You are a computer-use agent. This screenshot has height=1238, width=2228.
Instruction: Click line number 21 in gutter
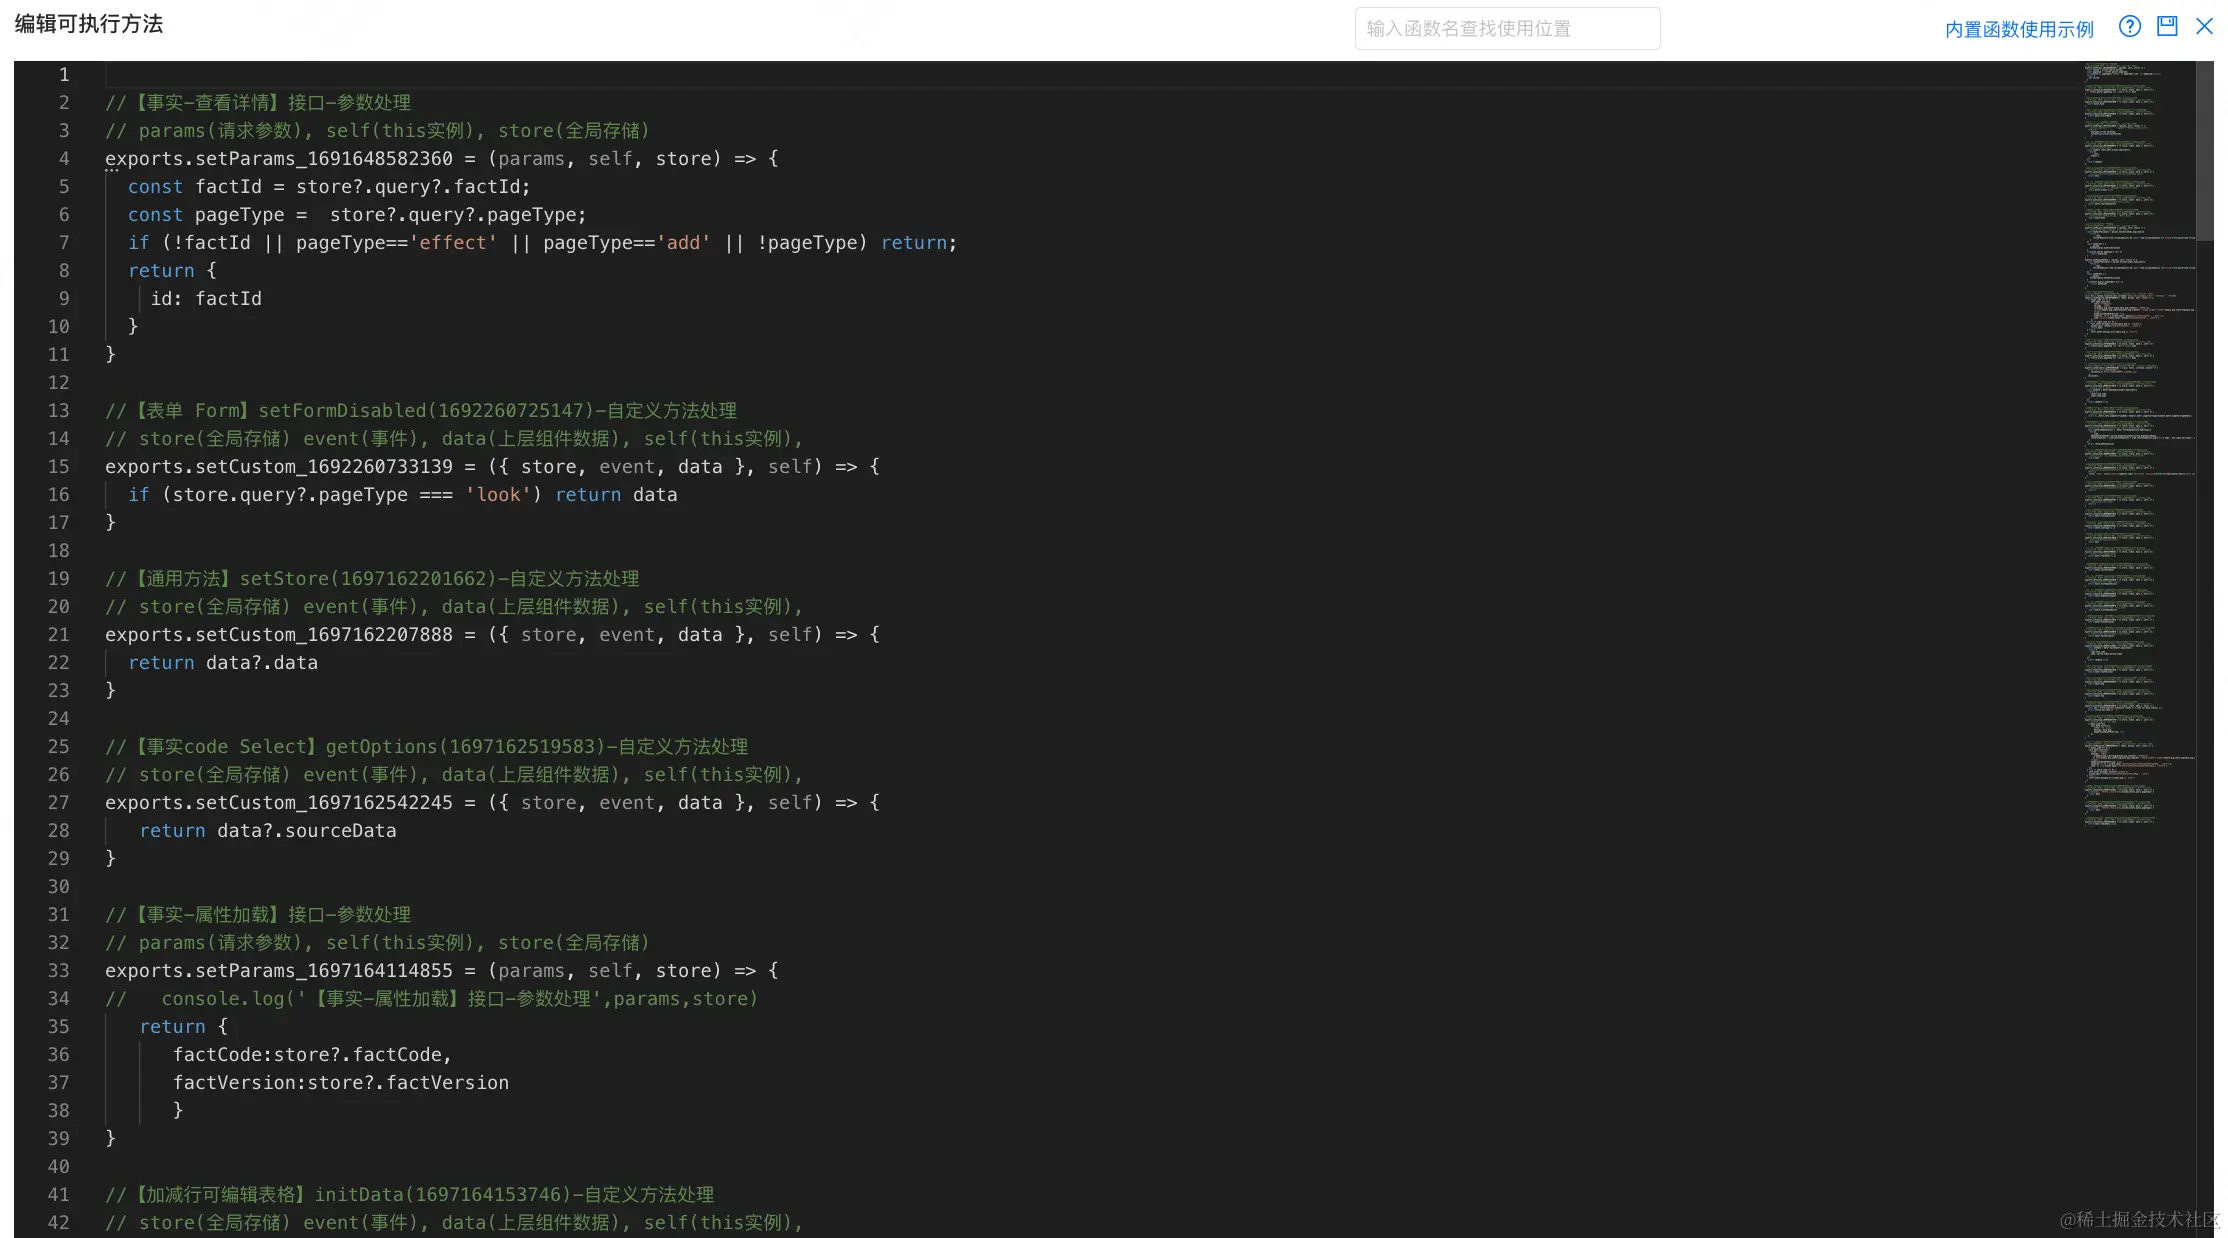click(x=59, y=635)
